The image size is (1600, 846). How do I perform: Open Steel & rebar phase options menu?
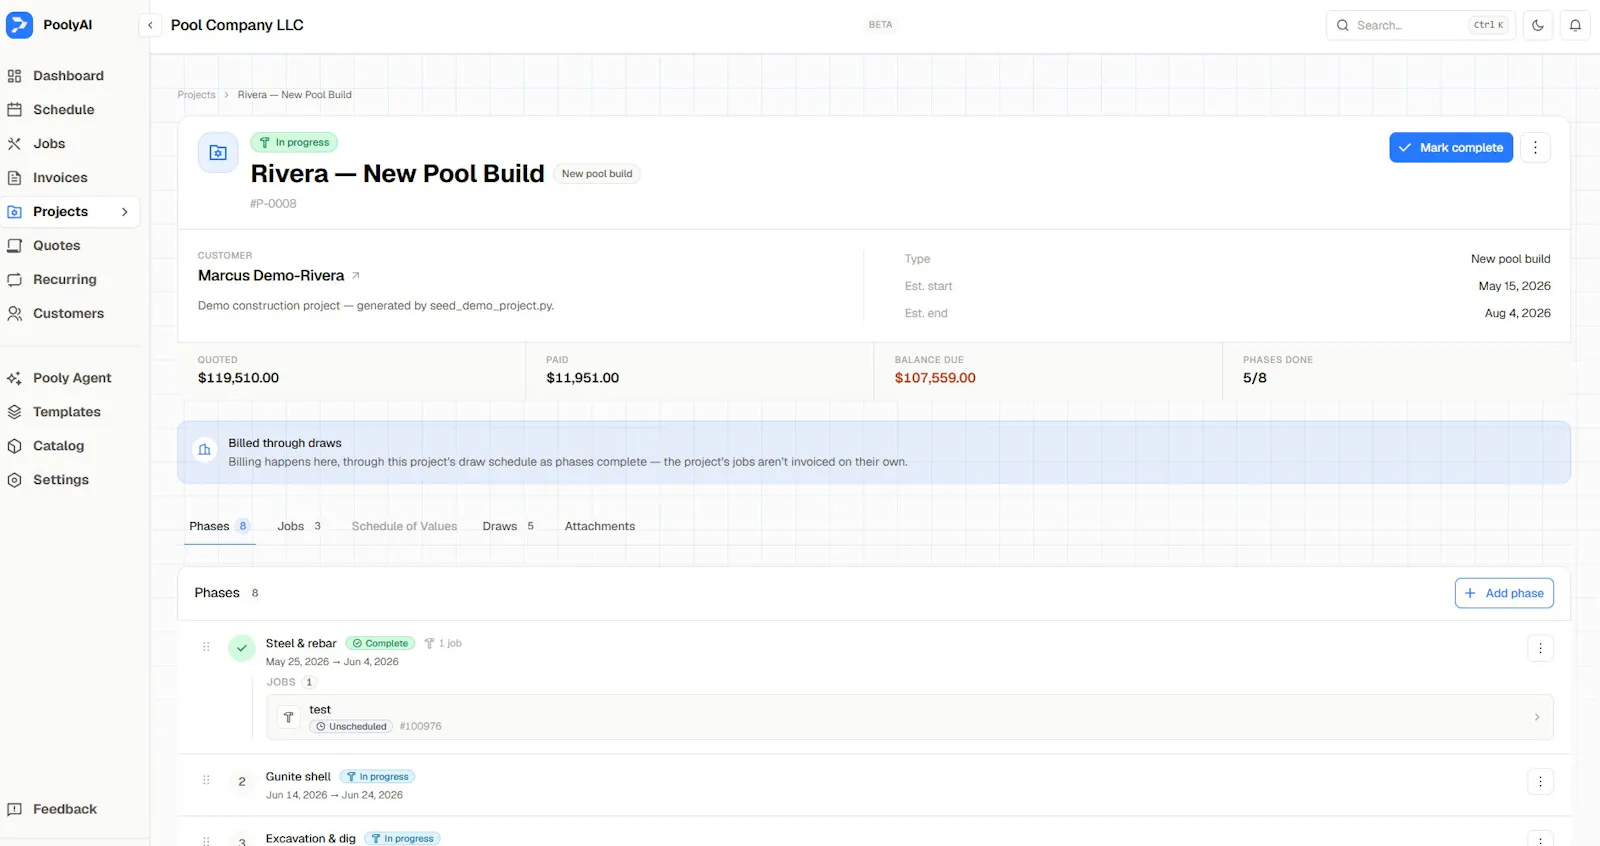click(x=1540, y=648)
